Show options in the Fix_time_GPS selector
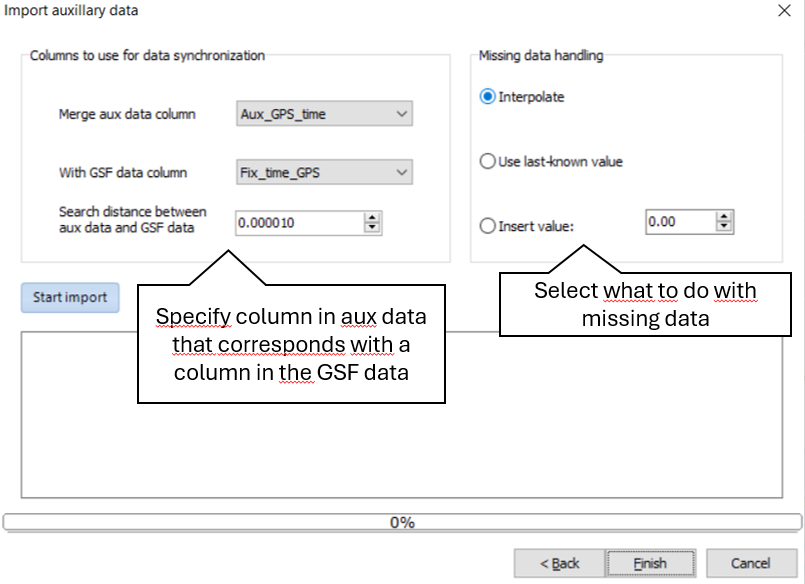This screenshot has height=584, width=805. [403, 172]
